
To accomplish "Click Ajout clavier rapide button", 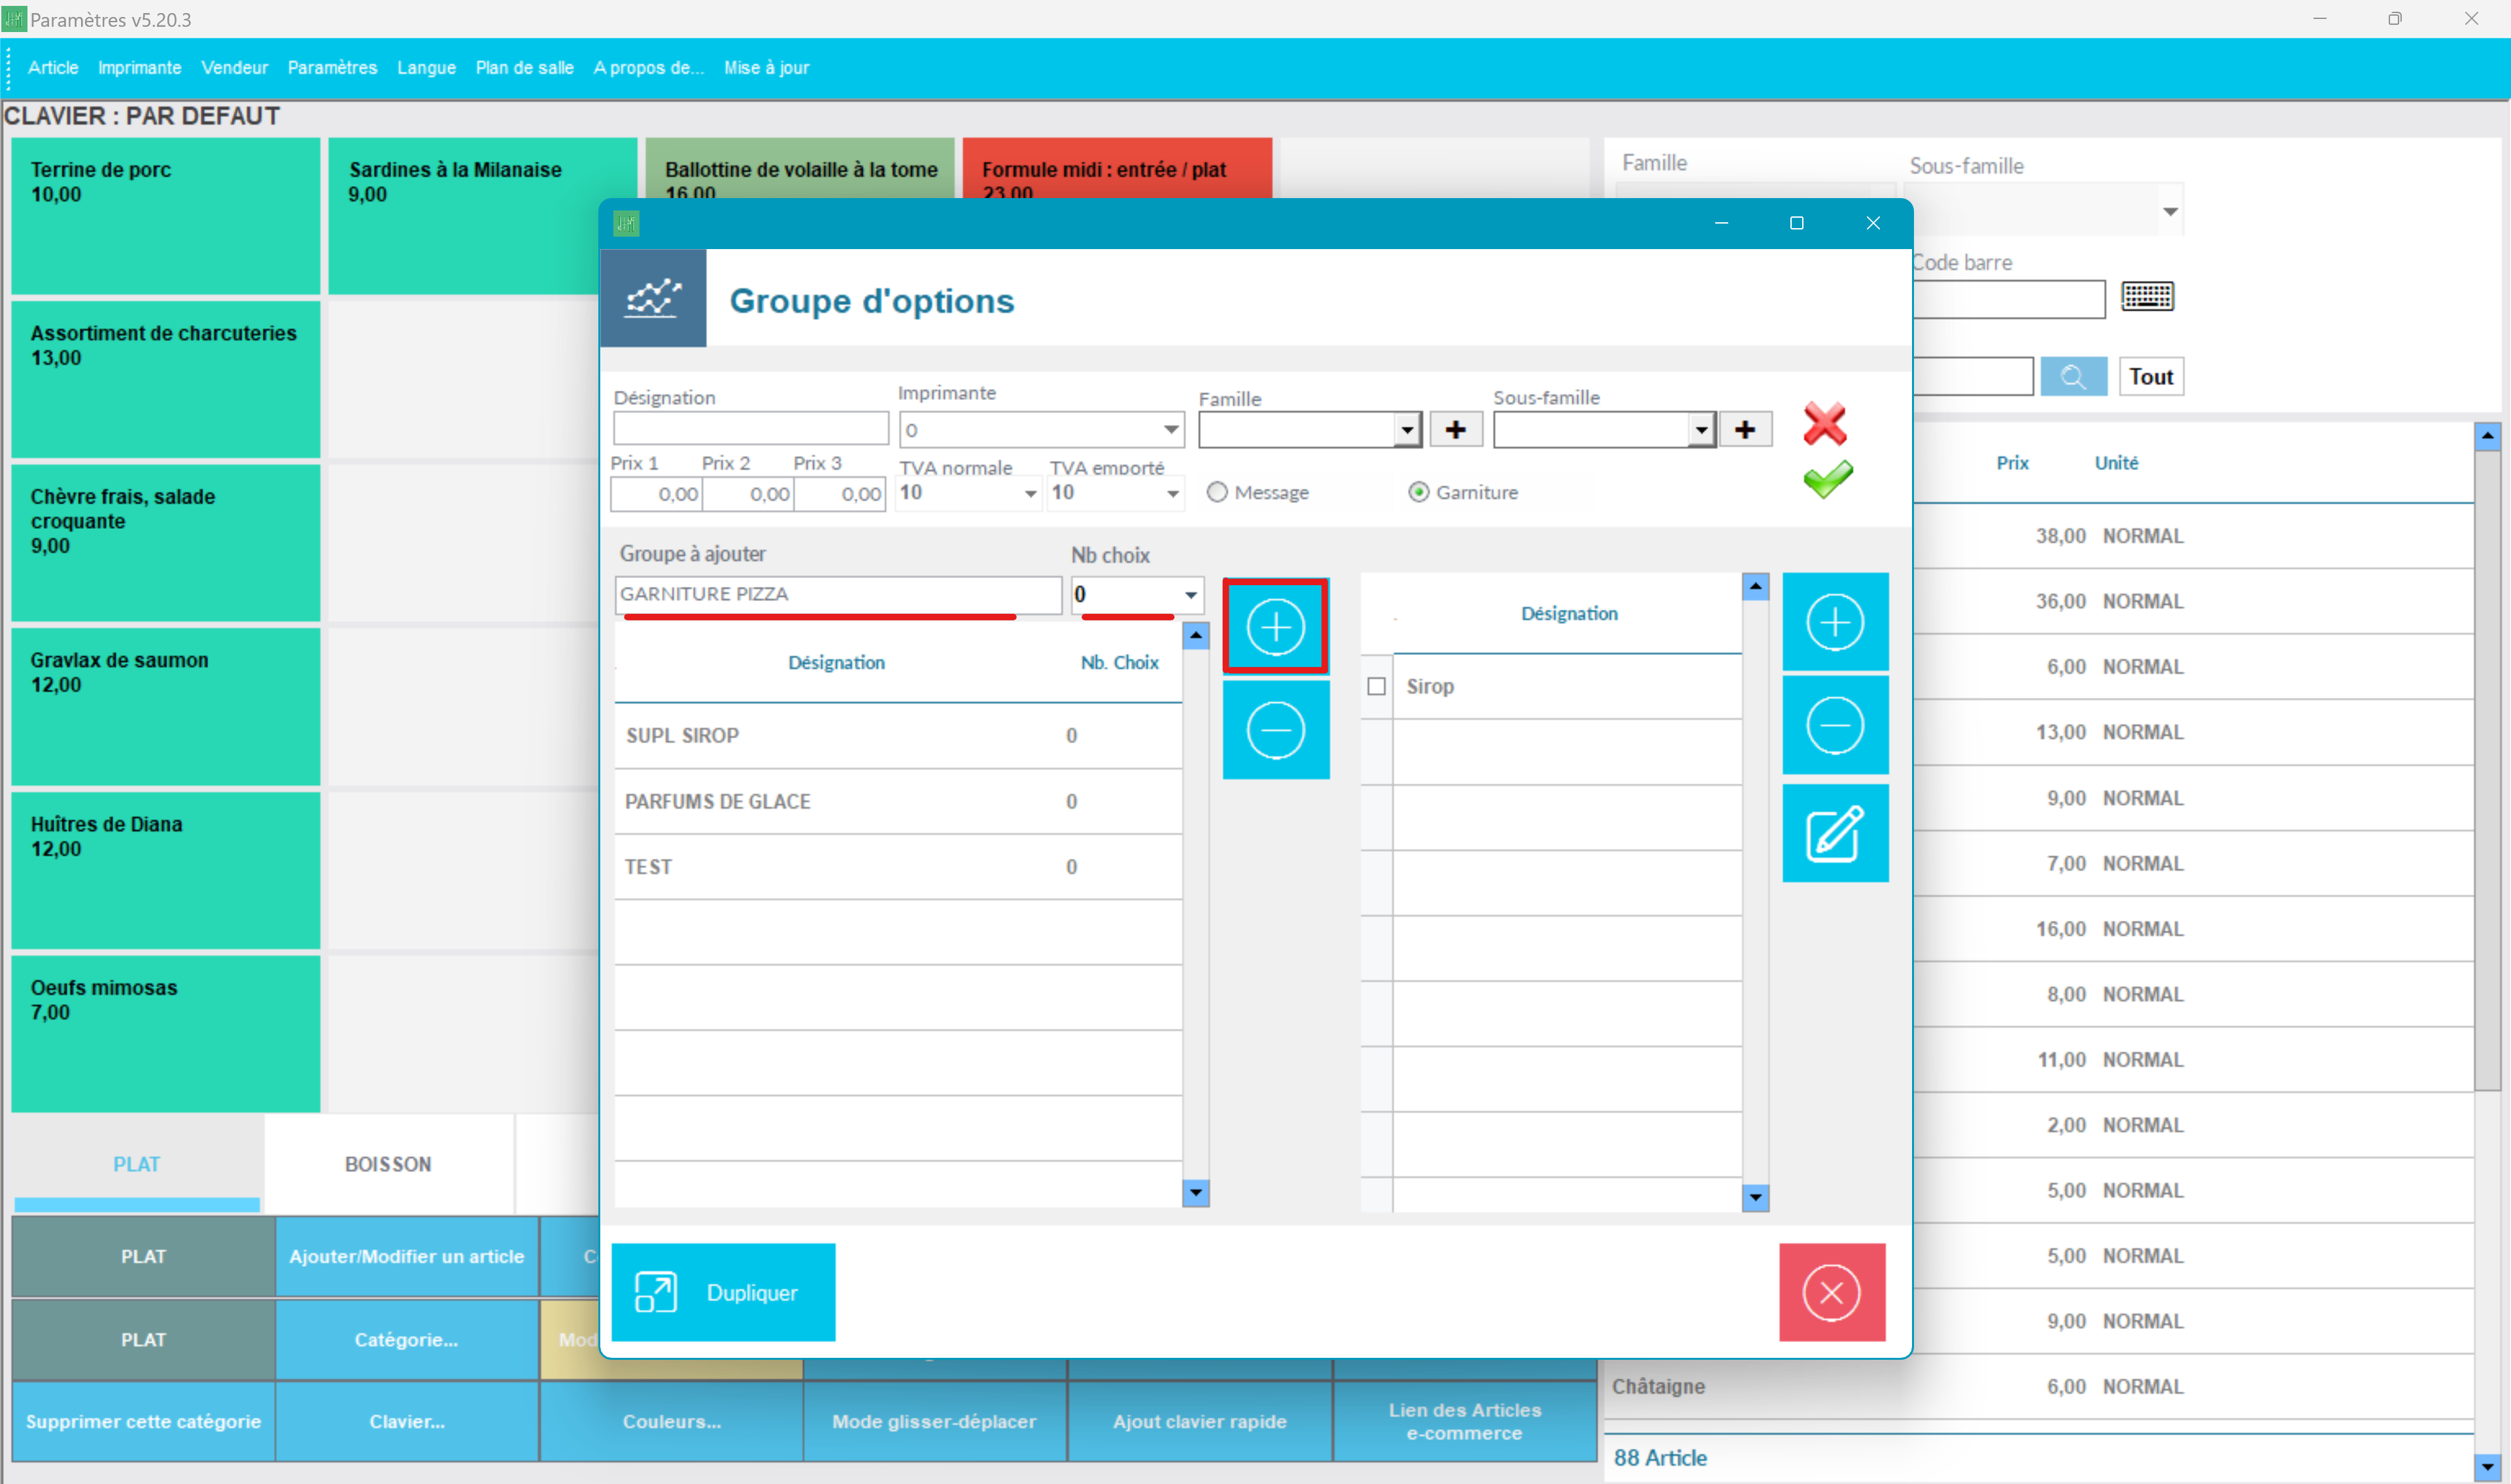I will tap(1200, 1421).
